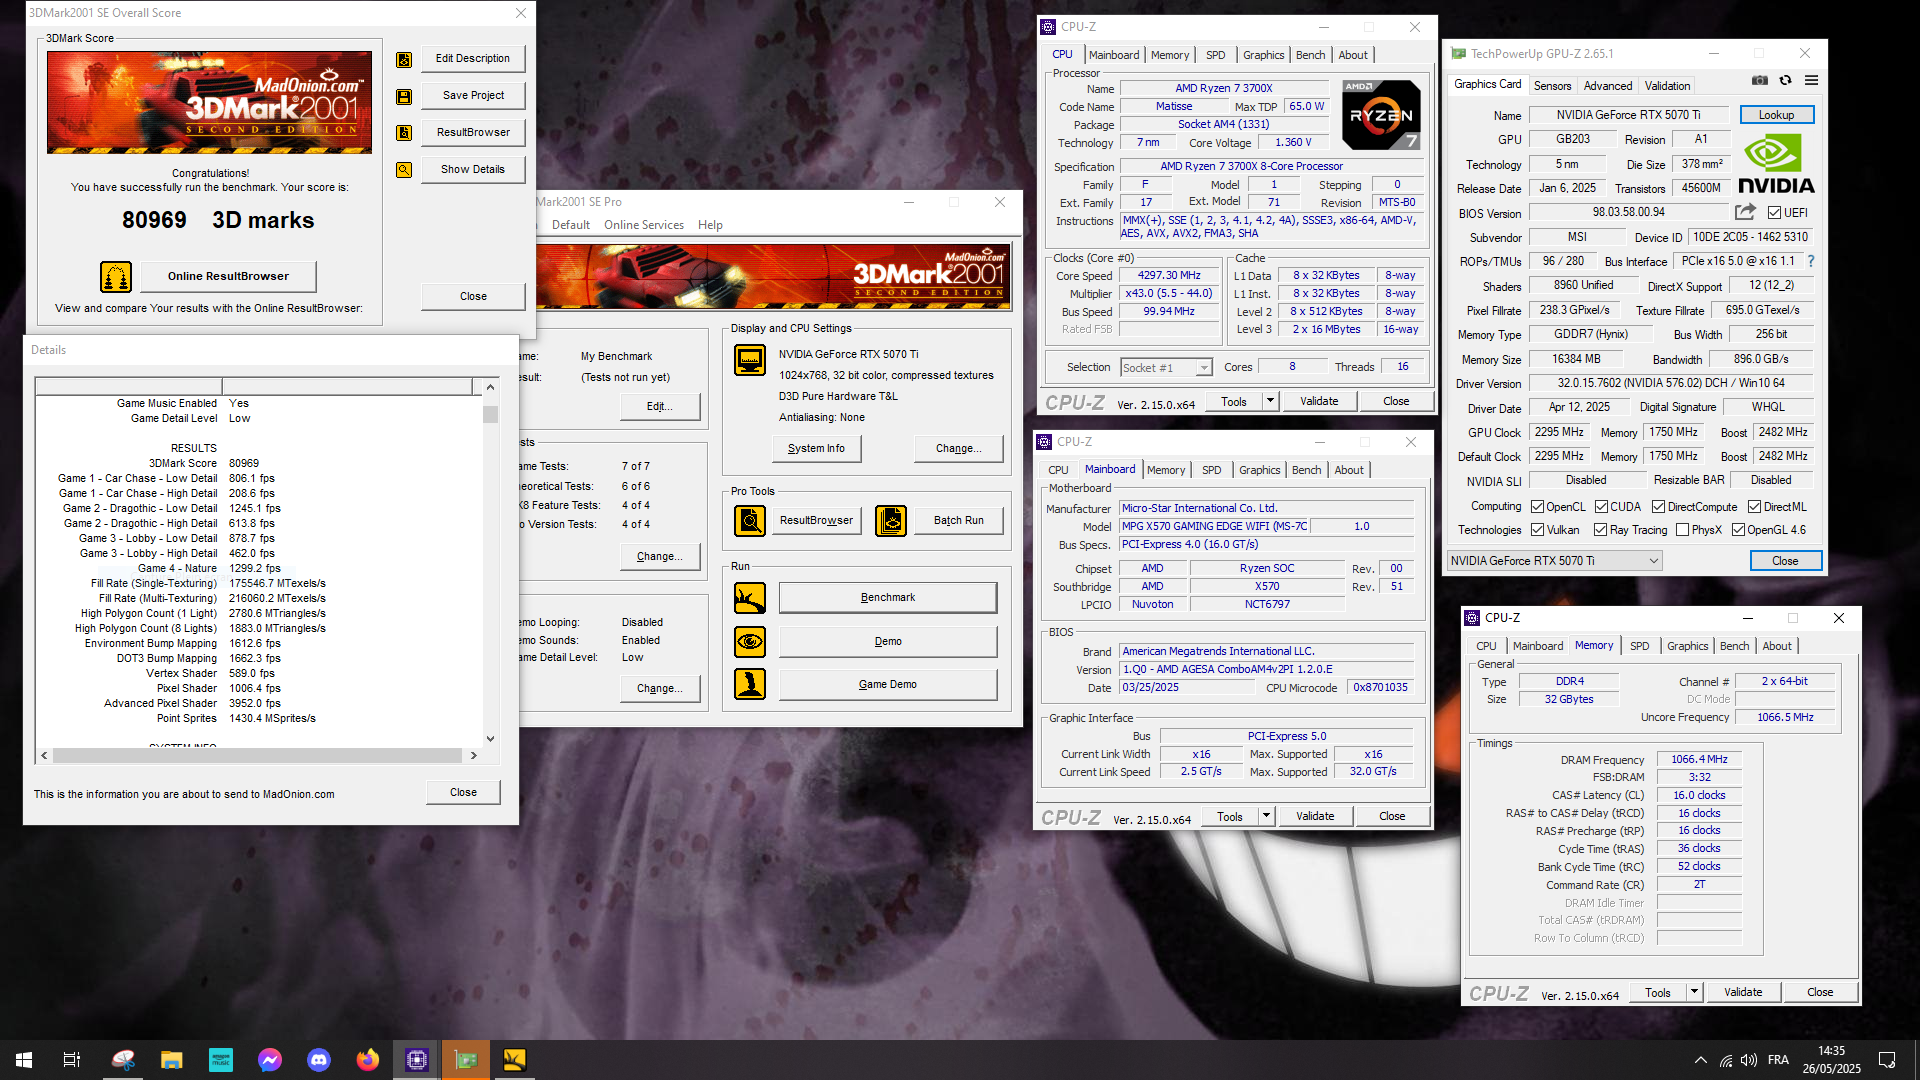Viewport: 1920px width, 1080px height.
Task: Click the monitor icon in Display settings
Action: (750, 359)
